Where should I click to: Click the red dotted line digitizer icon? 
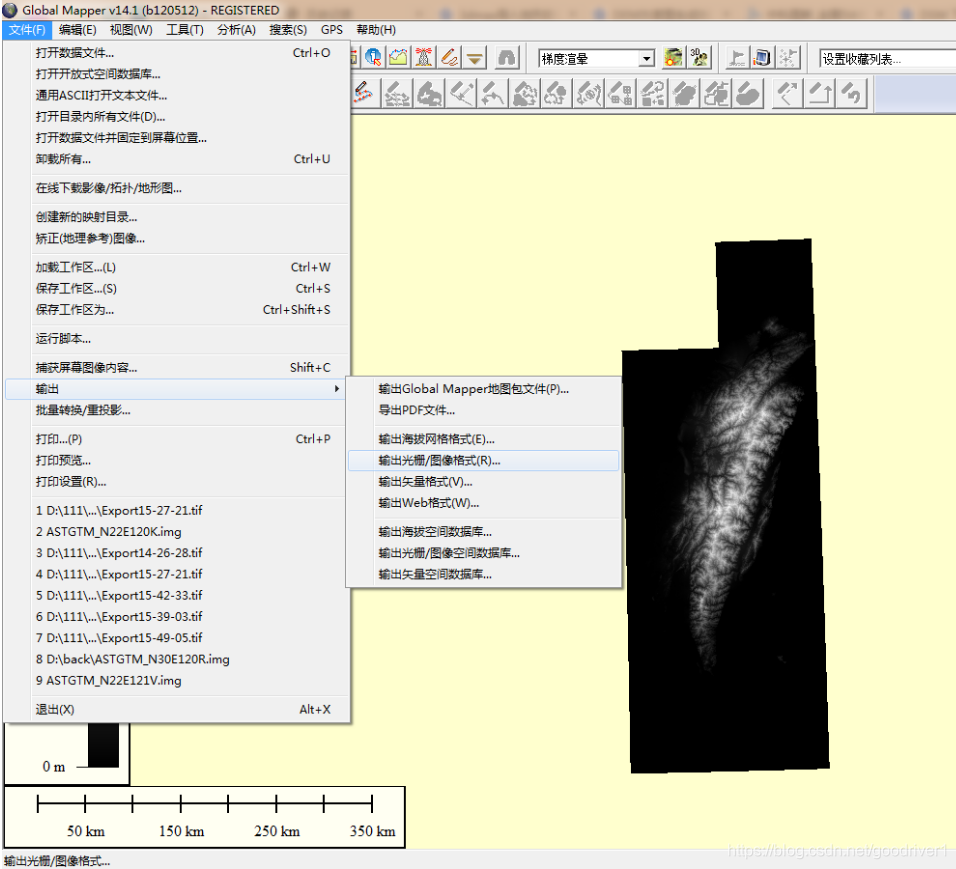click(363, 94)
